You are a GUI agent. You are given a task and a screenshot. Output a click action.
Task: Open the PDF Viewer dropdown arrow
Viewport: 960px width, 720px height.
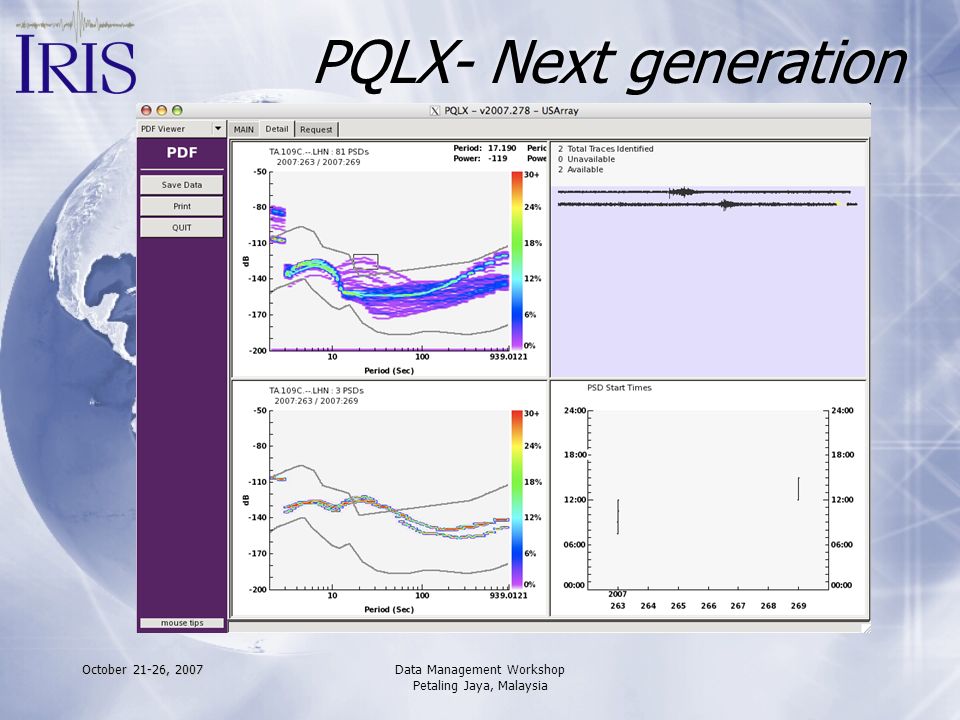218,129
